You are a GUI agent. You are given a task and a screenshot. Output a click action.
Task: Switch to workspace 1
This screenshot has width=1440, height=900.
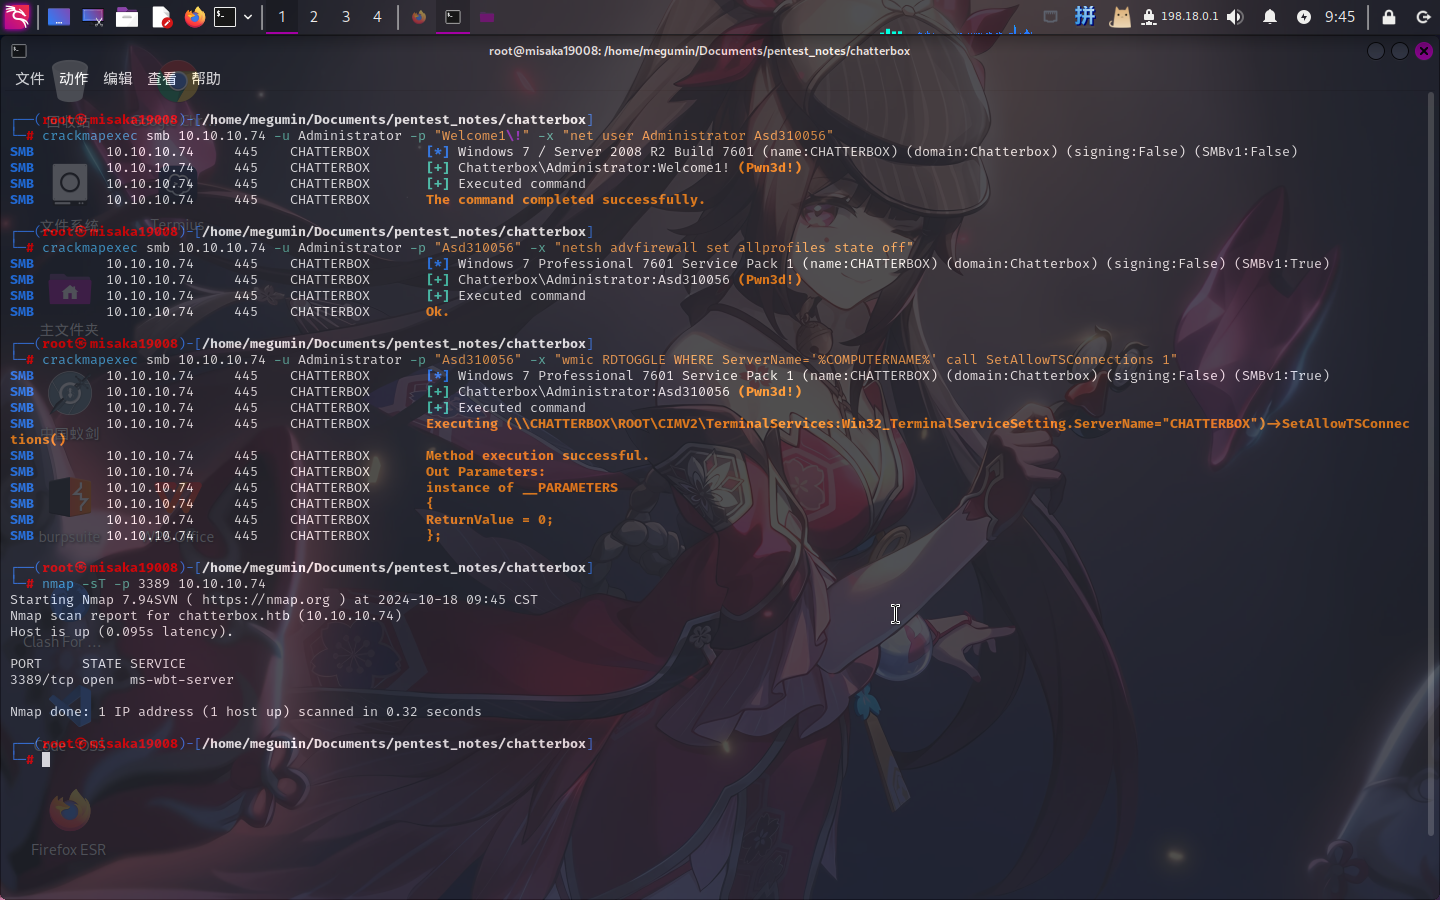(x=282, y=17)
